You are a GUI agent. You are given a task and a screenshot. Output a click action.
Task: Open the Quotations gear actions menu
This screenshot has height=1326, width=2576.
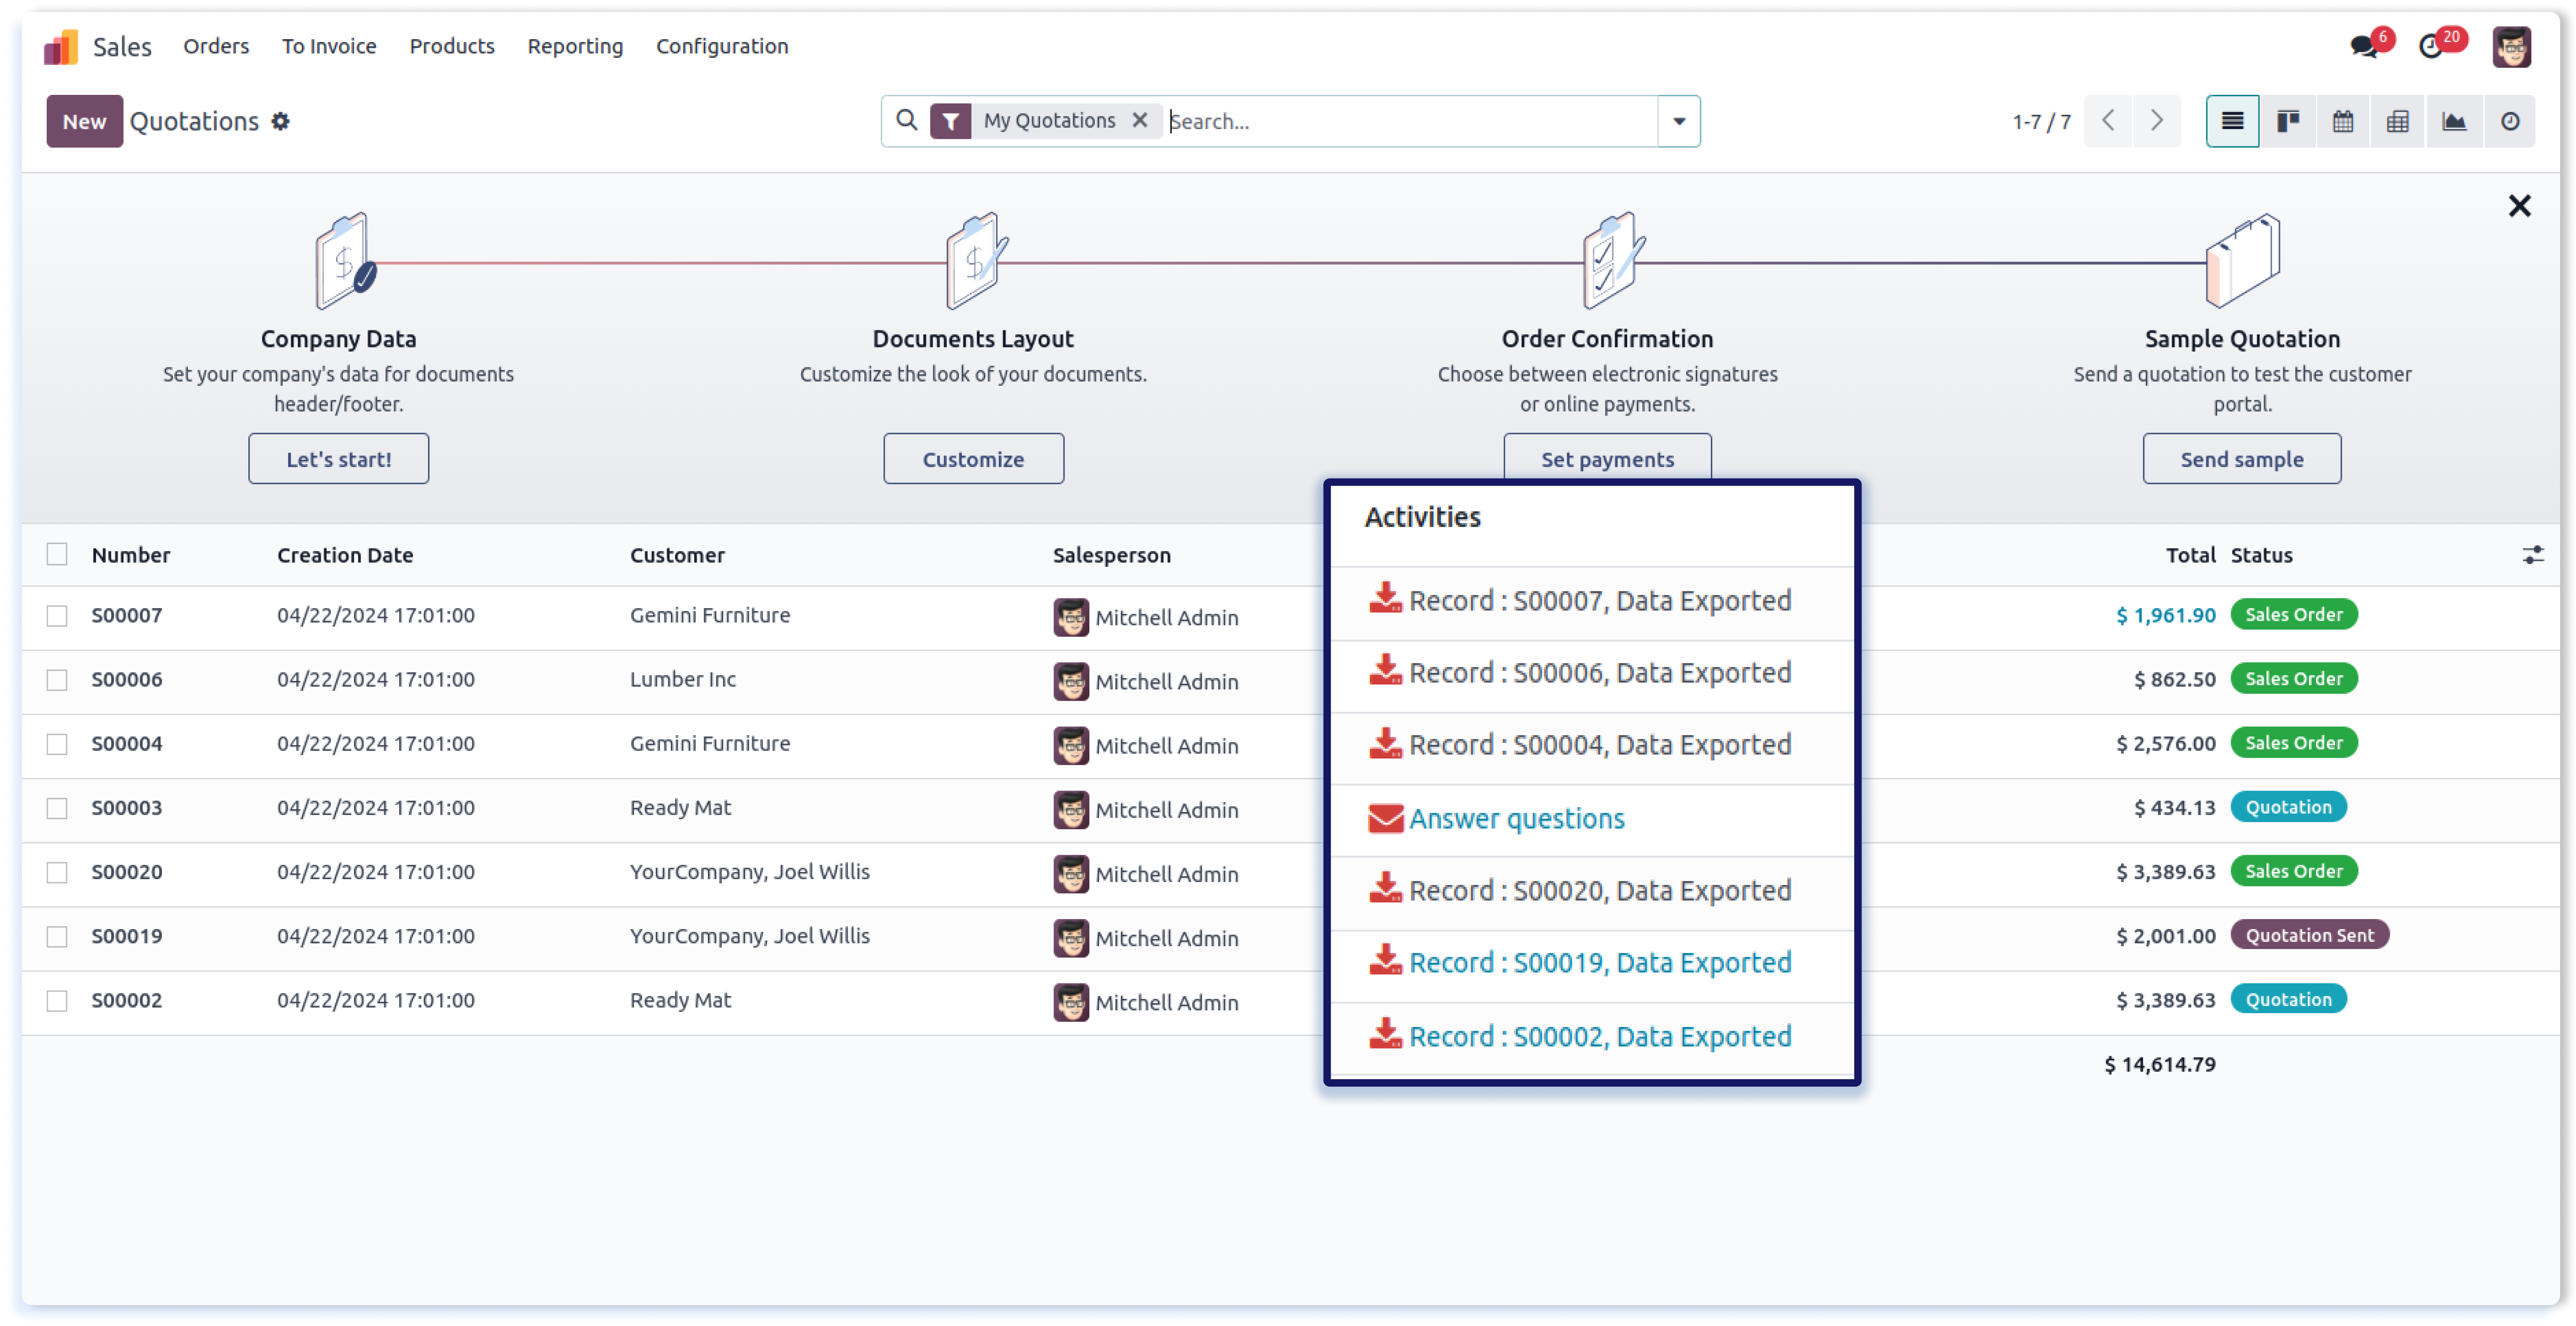[281, 121]
